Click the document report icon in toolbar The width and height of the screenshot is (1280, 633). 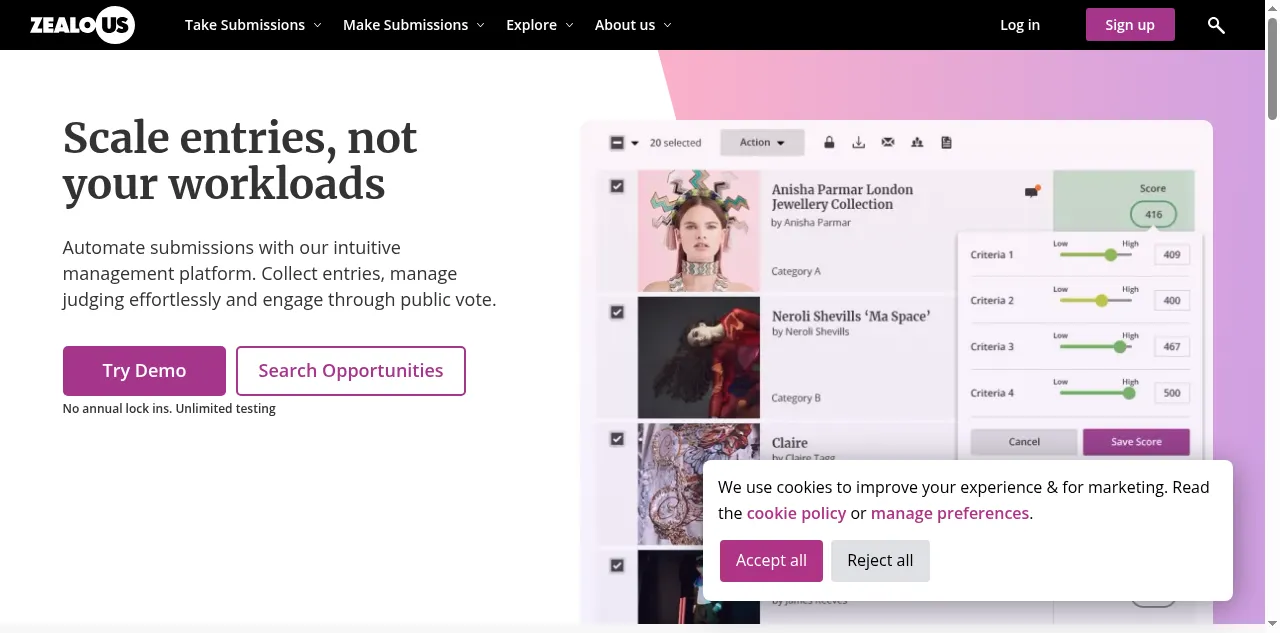[946, 143]
